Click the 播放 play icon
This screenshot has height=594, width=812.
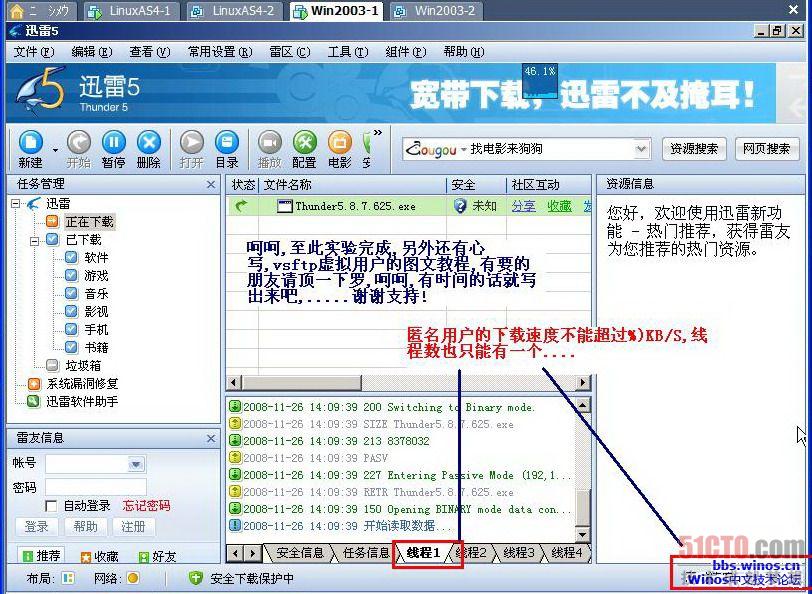(270, 142)
